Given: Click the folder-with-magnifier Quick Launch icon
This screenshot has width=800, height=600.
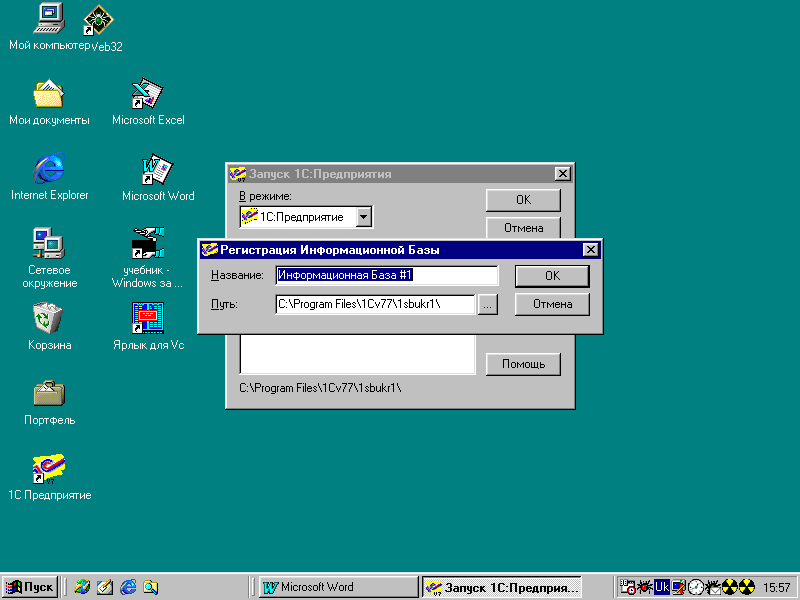Looking at the screenshot, I should click(151, 587).
